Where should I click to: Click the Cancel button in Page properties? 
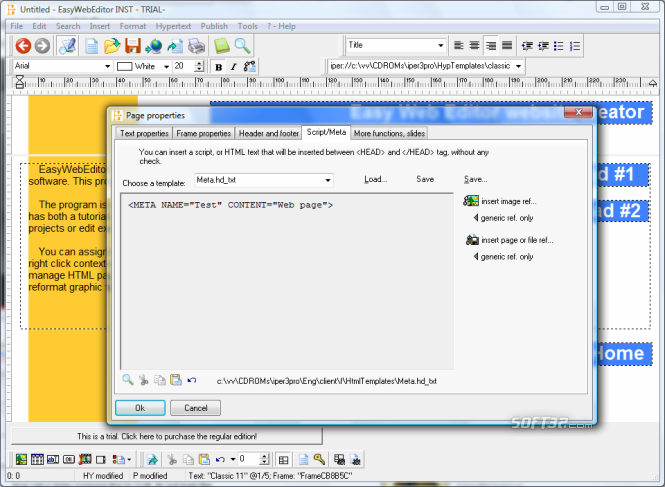pos(196,408)
